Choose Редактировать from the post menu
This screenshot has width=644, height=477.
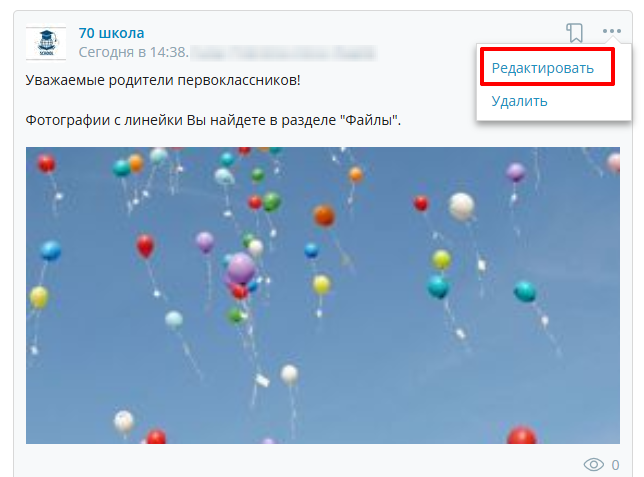[543, 68]
